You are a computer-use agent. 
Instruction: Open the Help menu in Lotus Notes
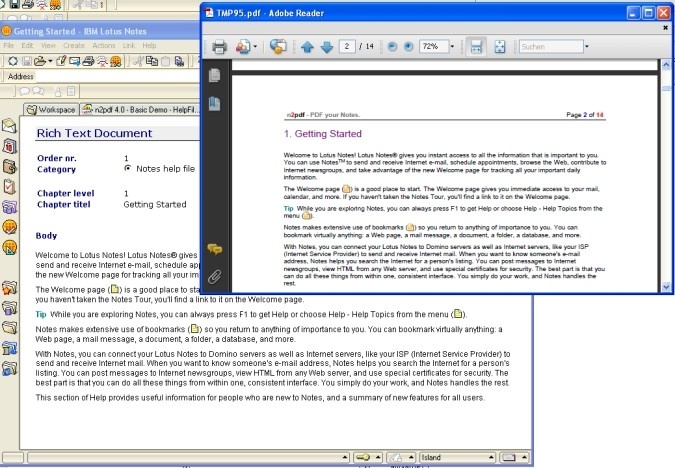click(x=149, y=45)
